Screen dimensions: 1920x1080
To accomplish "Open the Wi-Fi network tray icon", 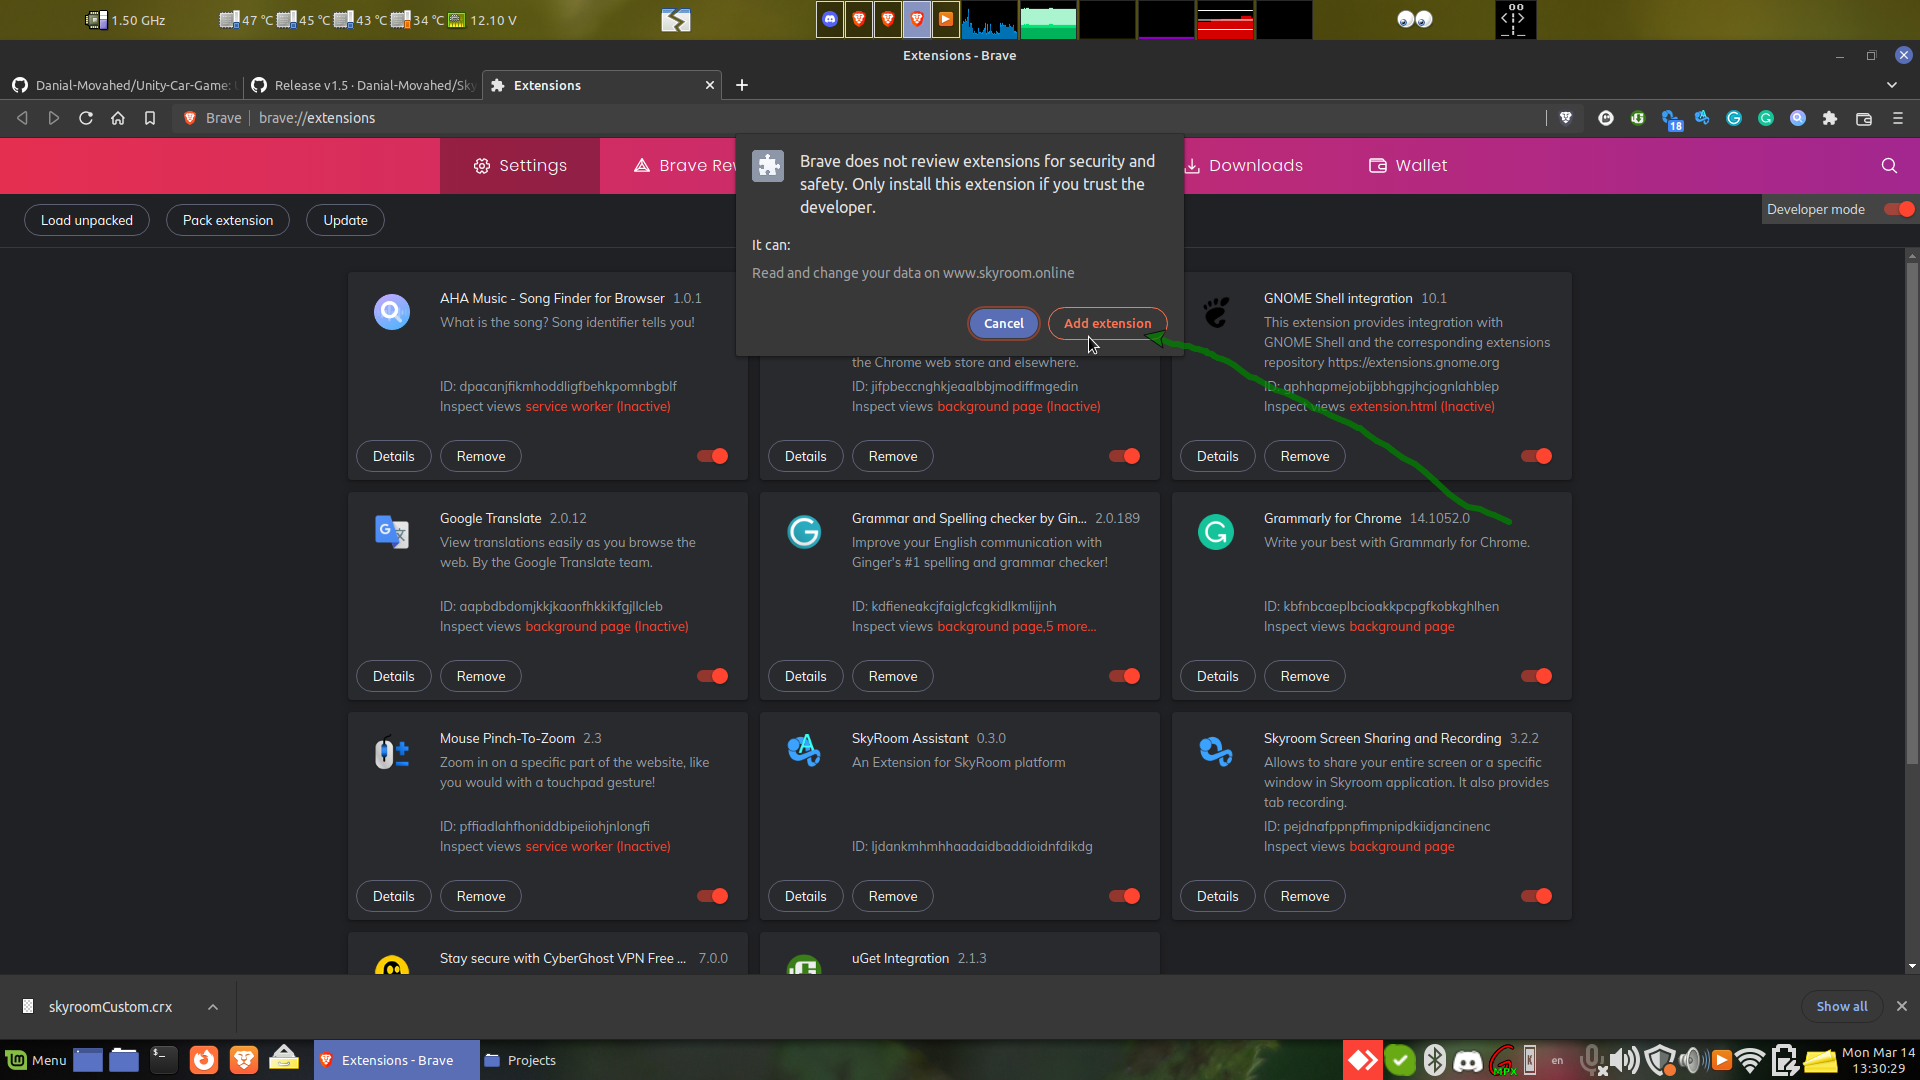I will click(1750, 1061).
